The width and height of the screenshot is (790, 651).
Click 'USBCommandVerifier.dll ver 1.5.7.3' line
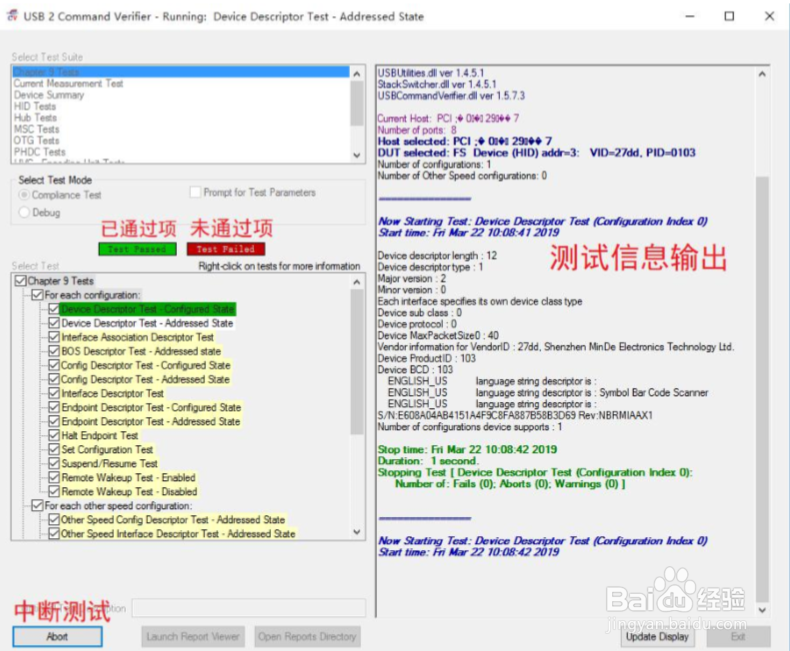tap(451, 95)
